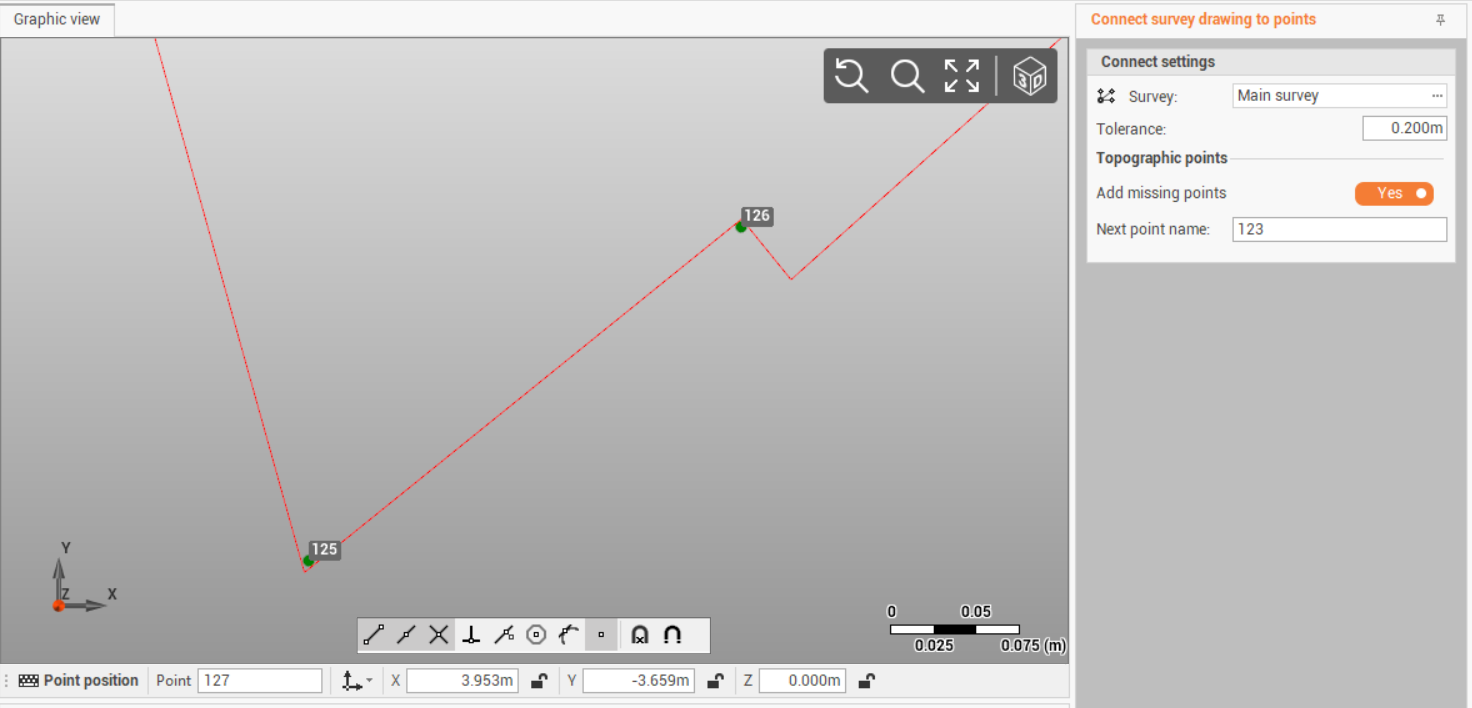1472x708 pixels.
Task: Click point 126 marker in the drawing
Action: 741,227
